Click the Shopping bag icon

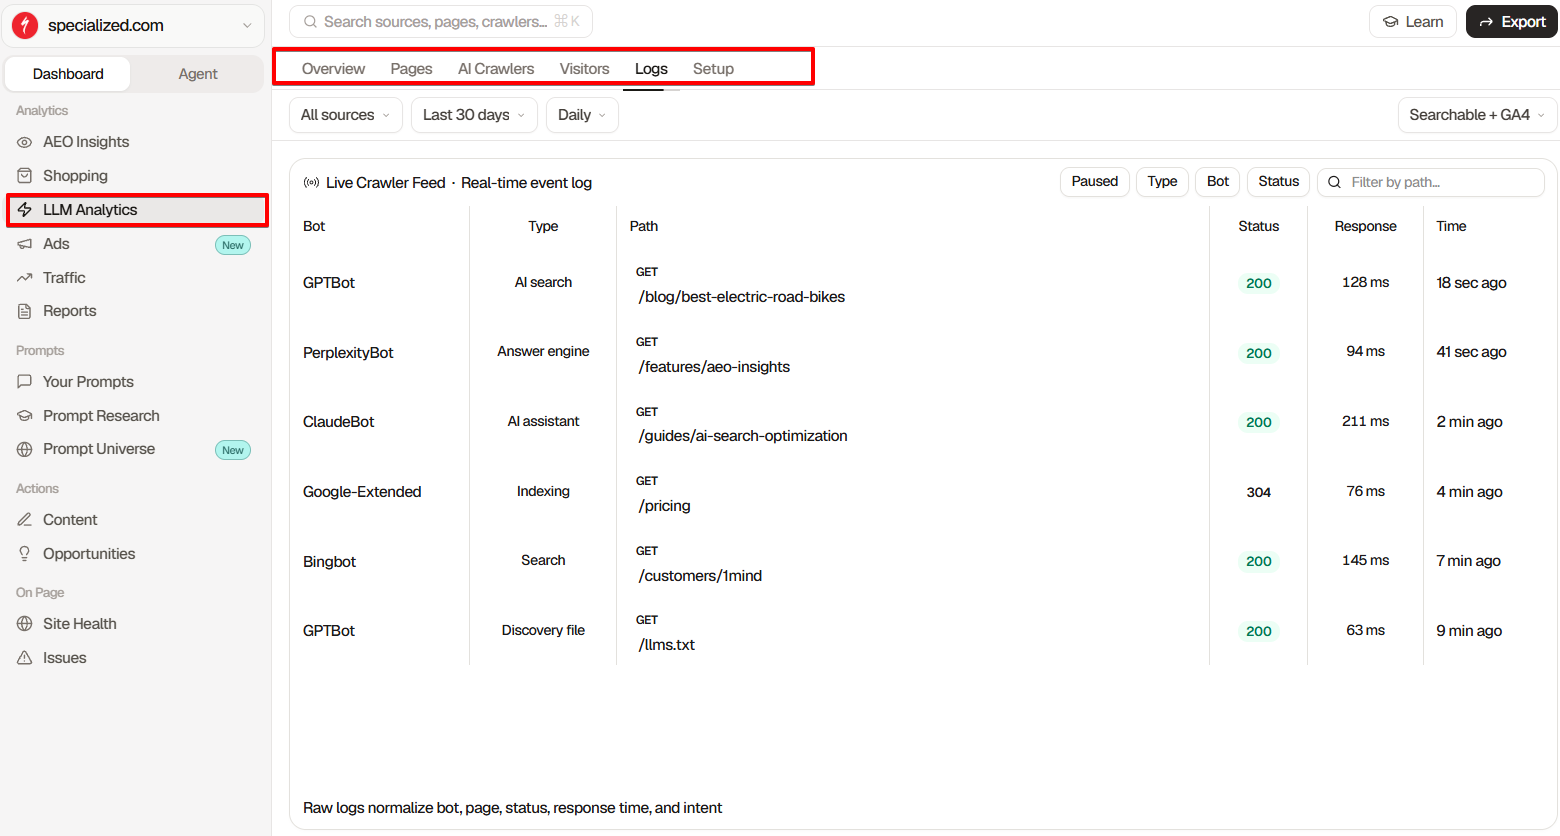coord(25,176)
